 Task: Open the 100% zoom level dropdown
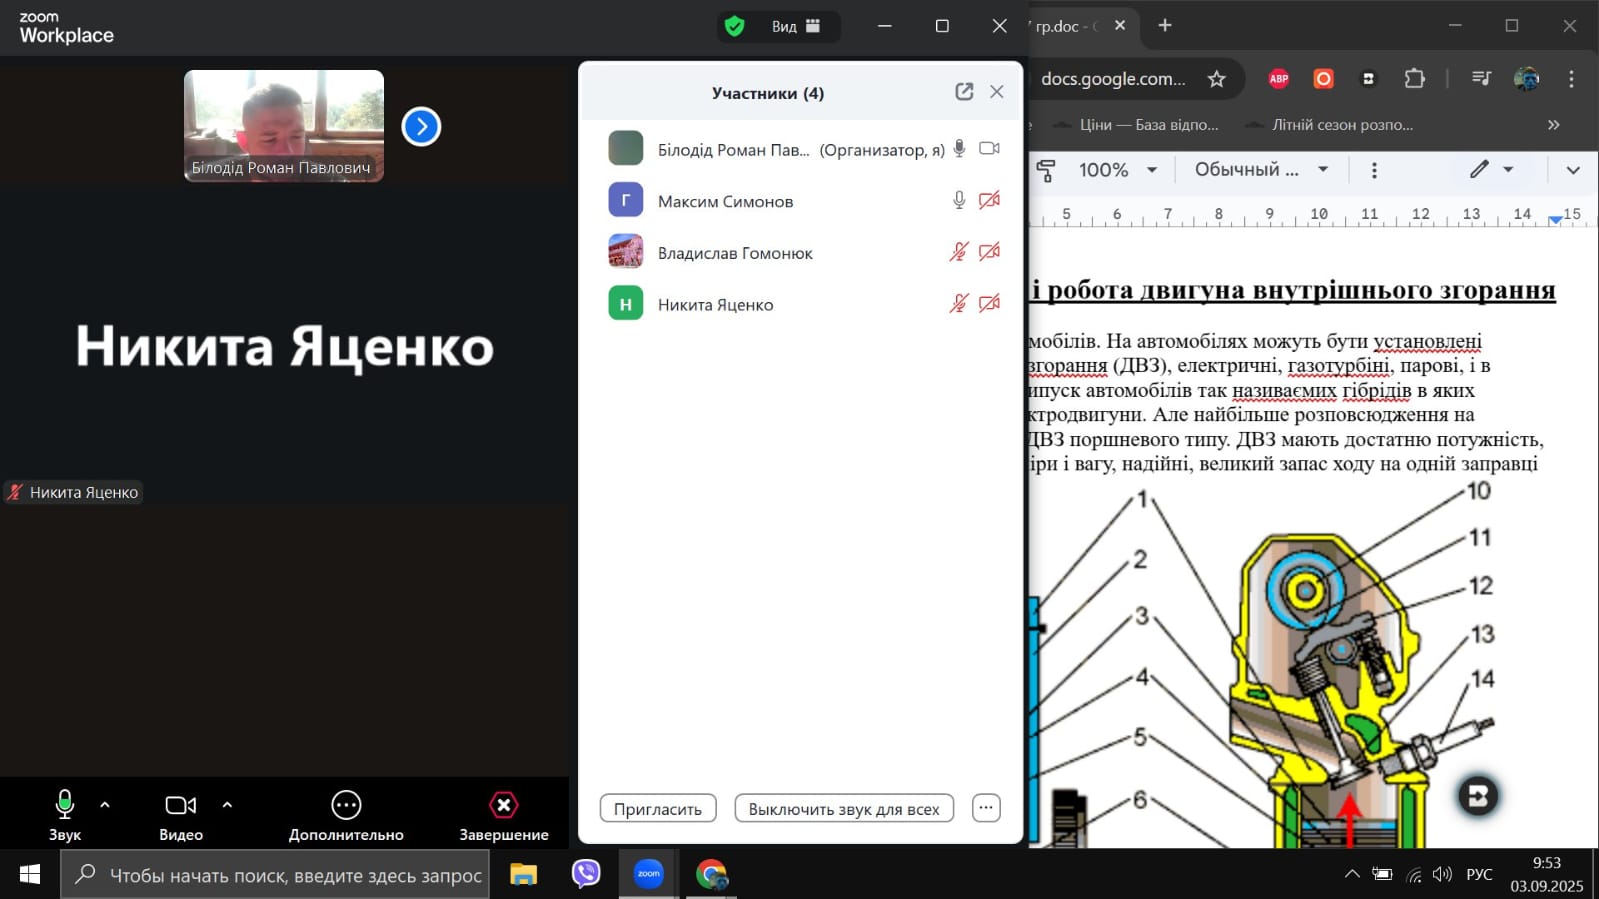(x=1117, y=170)
